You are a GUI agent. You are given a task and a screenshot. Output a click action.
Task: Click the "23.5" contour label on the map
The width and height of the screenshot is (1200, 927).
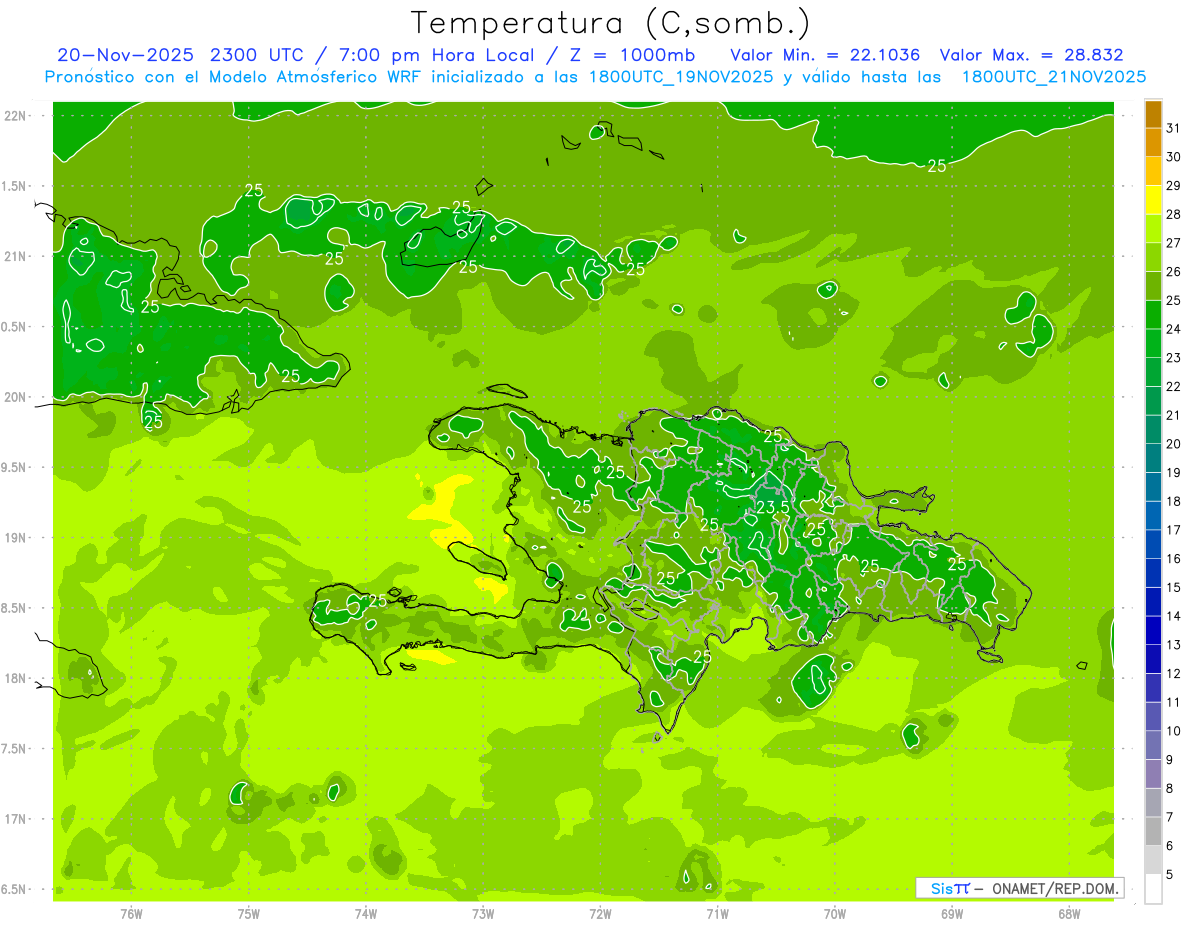[x=772, y=508]
